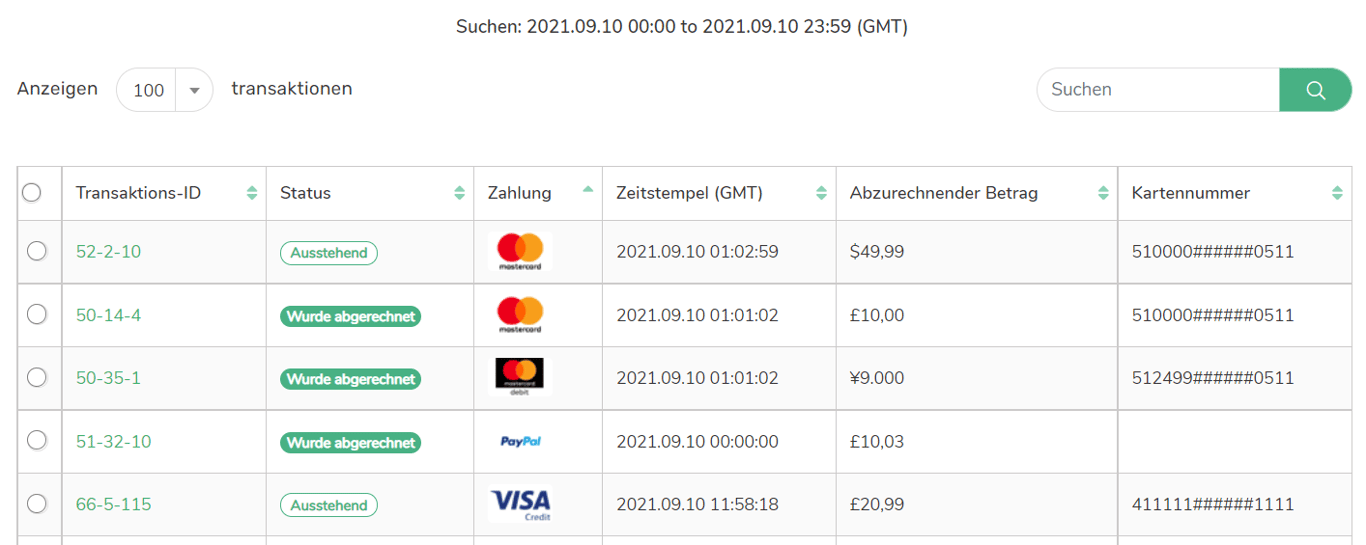Sort by Abzurechnender Betrag column arrows
This screenshot has height=545, width=1366.
[x=1103, y=193]
